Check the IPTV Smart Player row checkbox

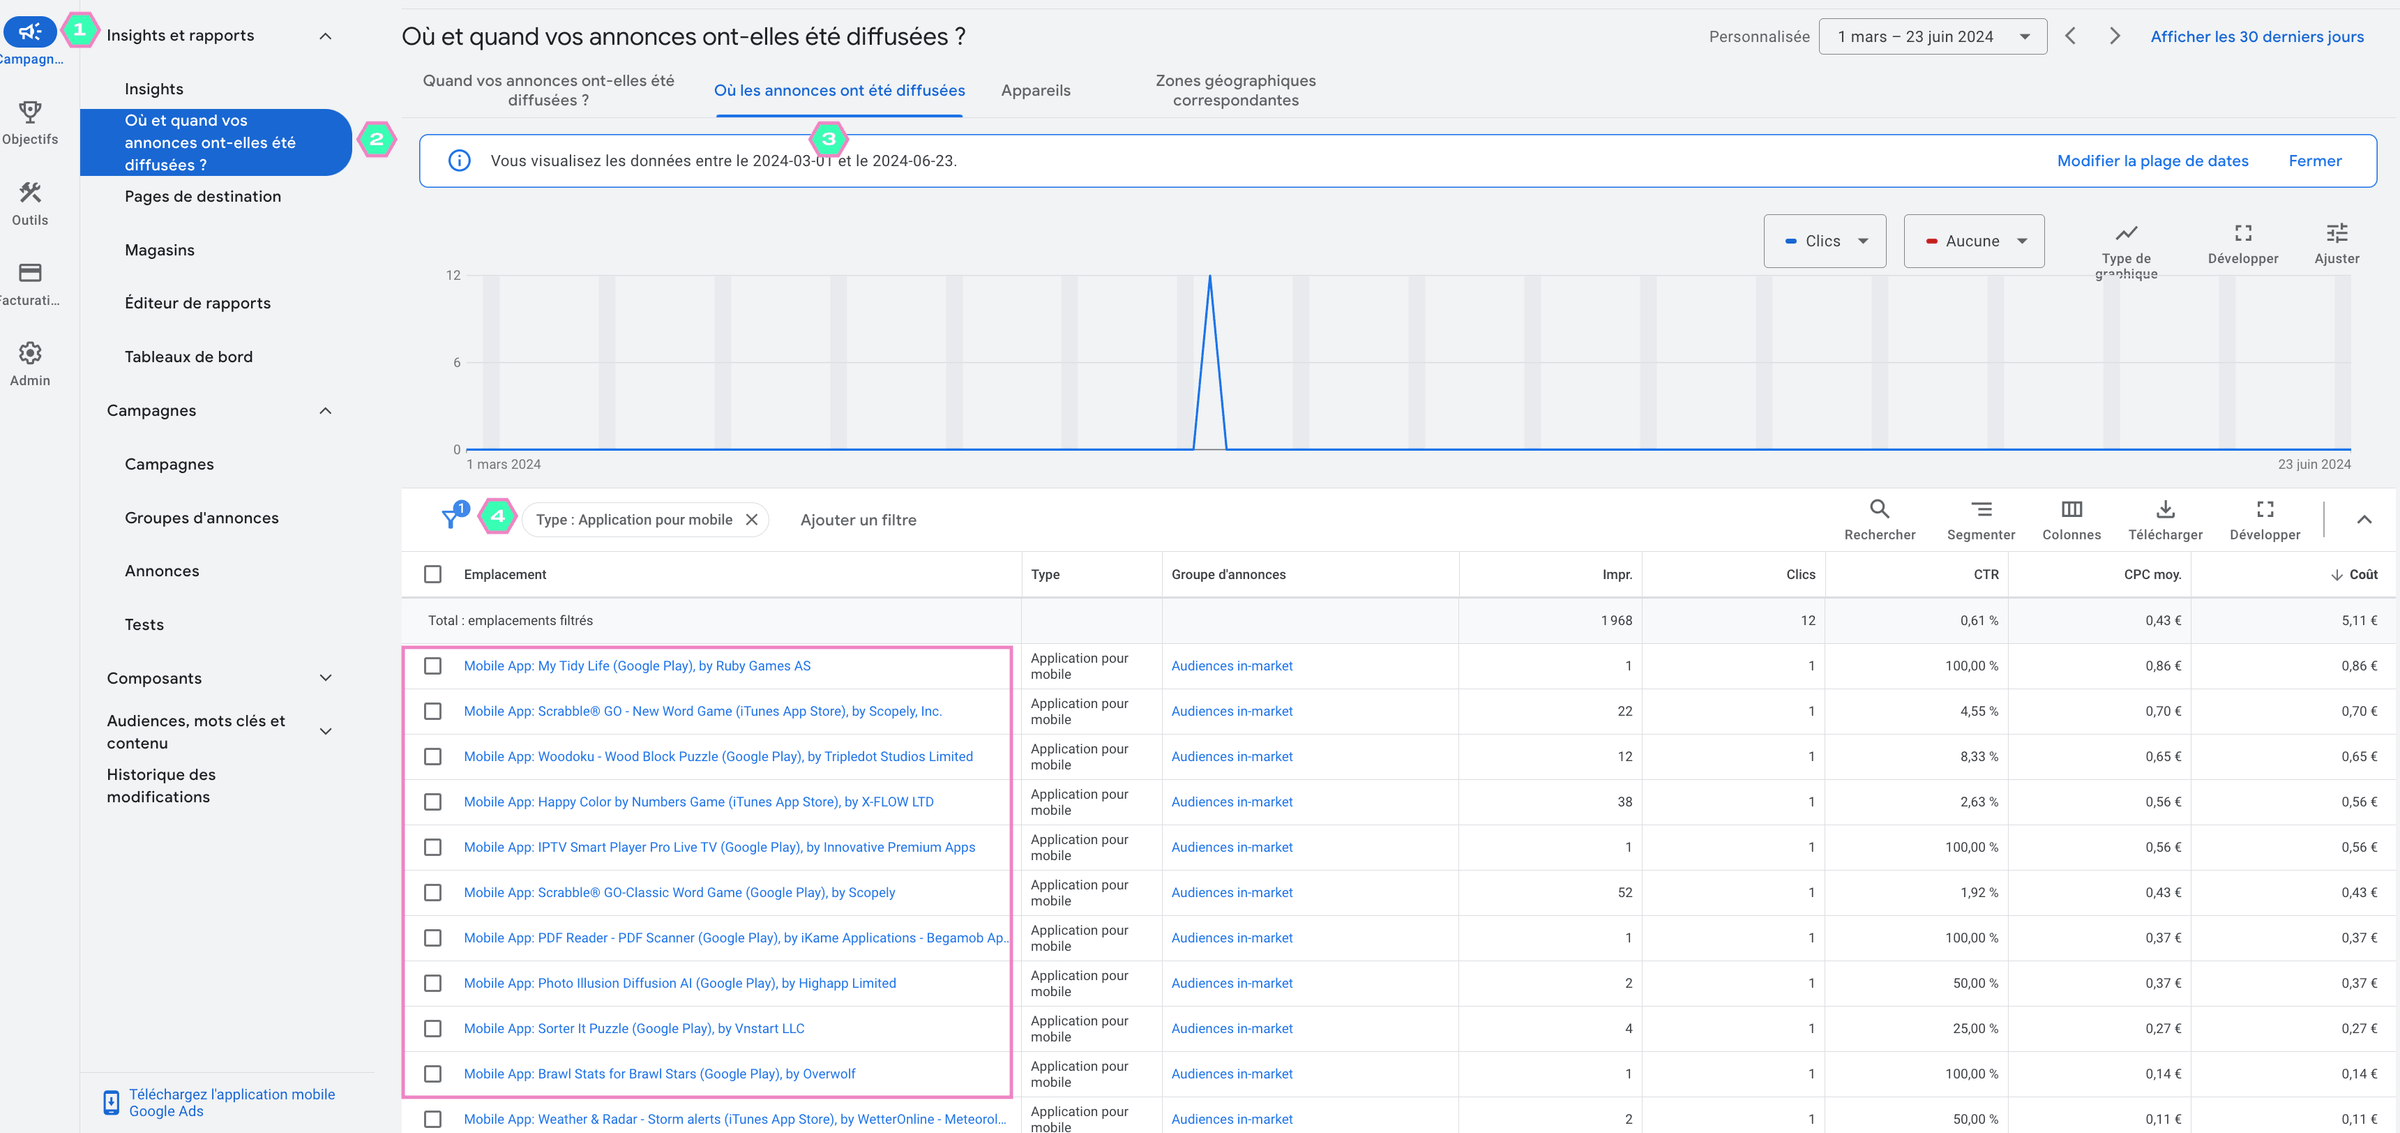point(433,847)
